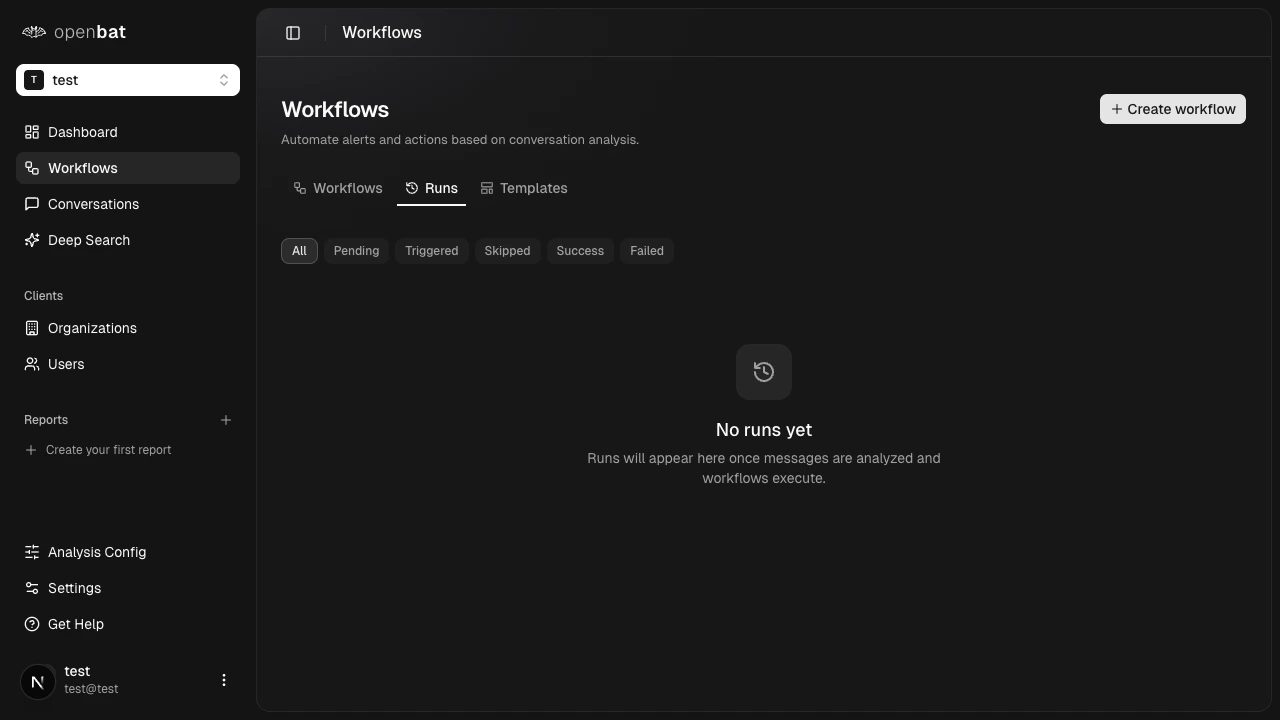The height and width of the screenshot is (720, 1280).
Task: Click the Create workflow button
Action: coord(1172,109)
